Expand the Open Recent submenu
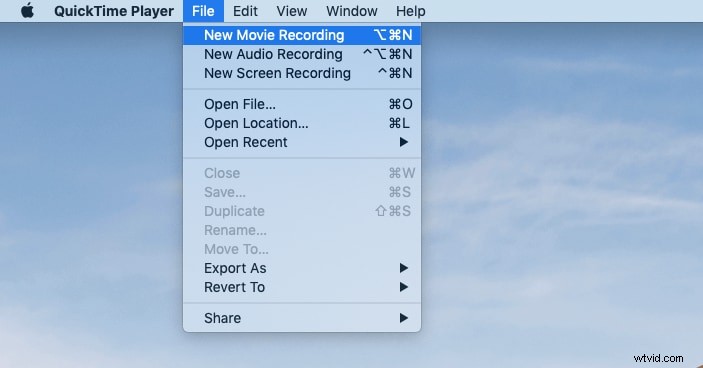This screenshot has width=703, height=368. click(x=302, y=142)
